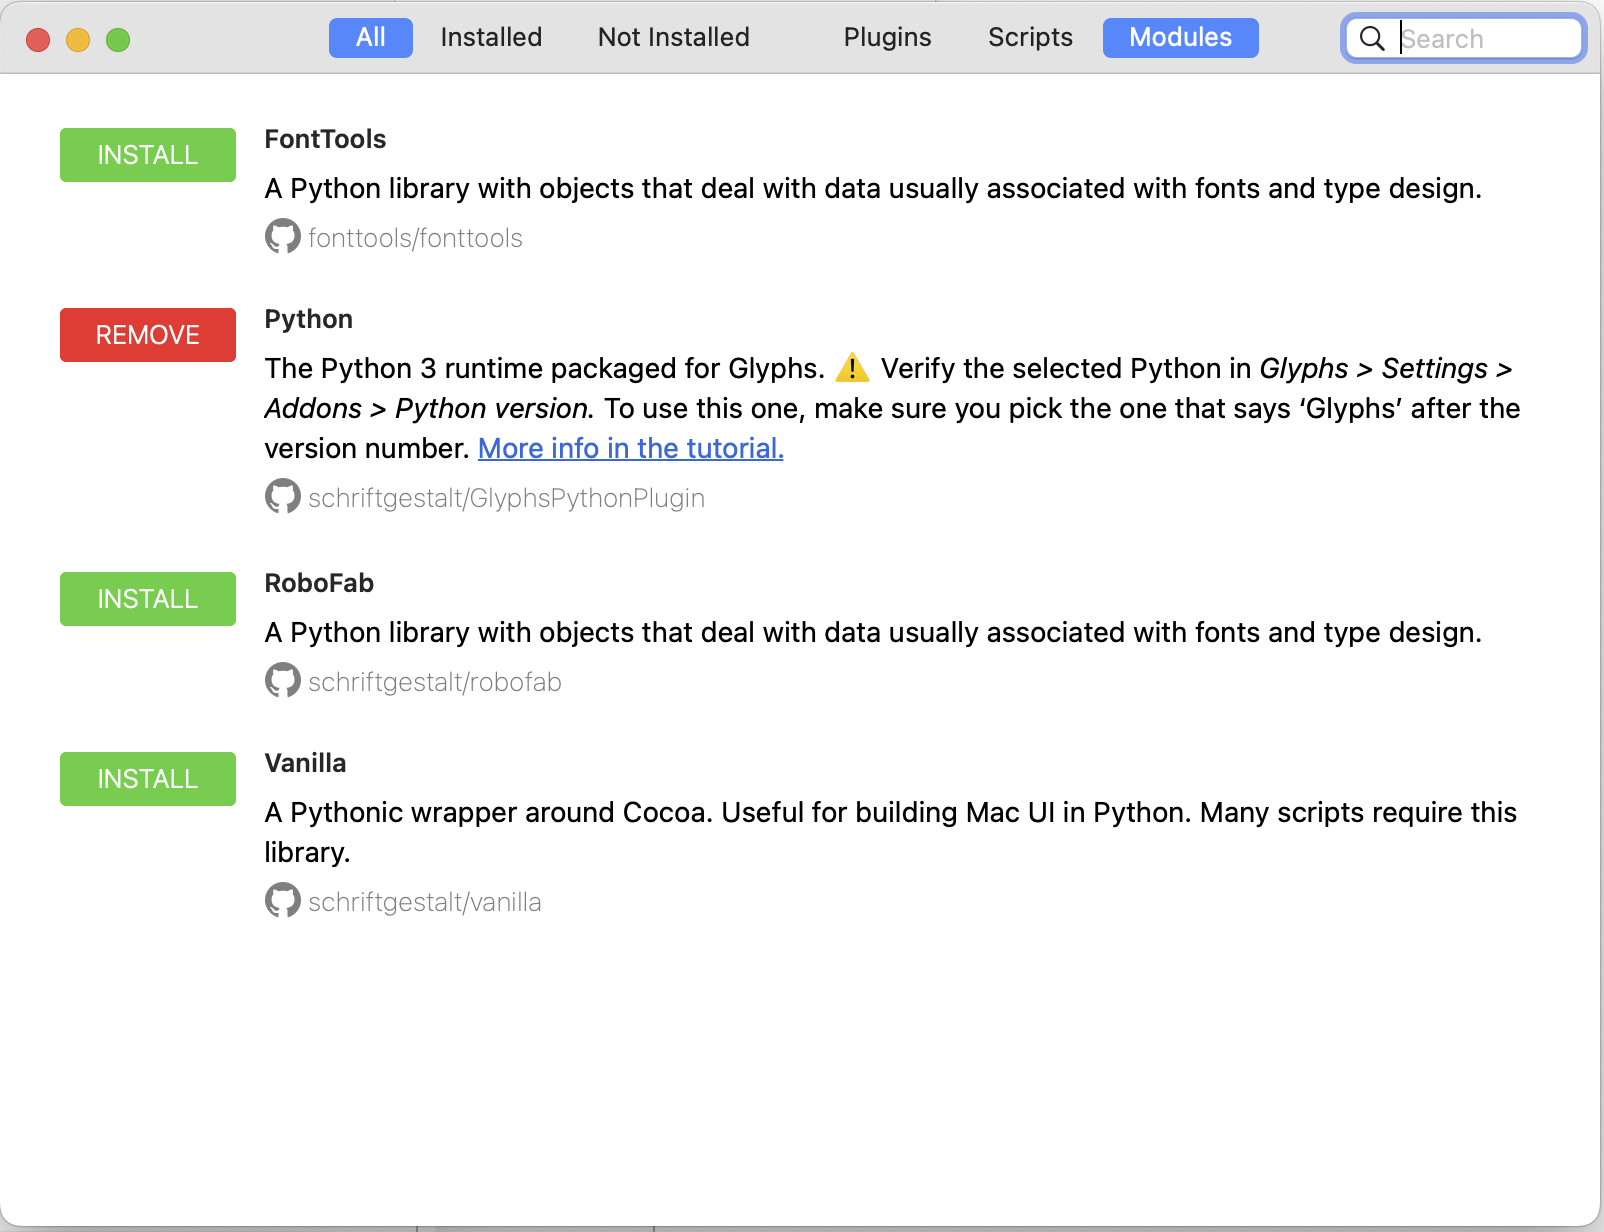This screenshot has width=1604, height=1232.
Task: Remove the Python module
Action: tap(148, 335)
